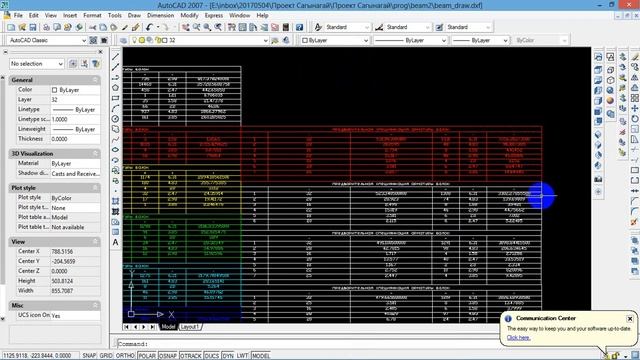Click the Explode tool in Modify toolbar

coord(635,222)
